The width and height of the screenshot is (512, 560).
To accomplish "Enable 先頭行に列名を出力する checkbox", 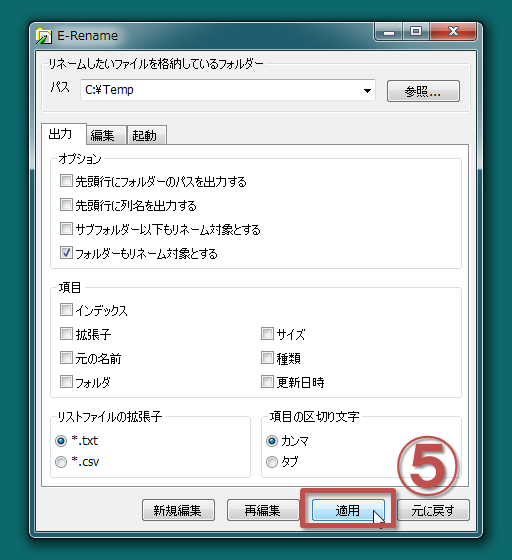I will point(66,205).
